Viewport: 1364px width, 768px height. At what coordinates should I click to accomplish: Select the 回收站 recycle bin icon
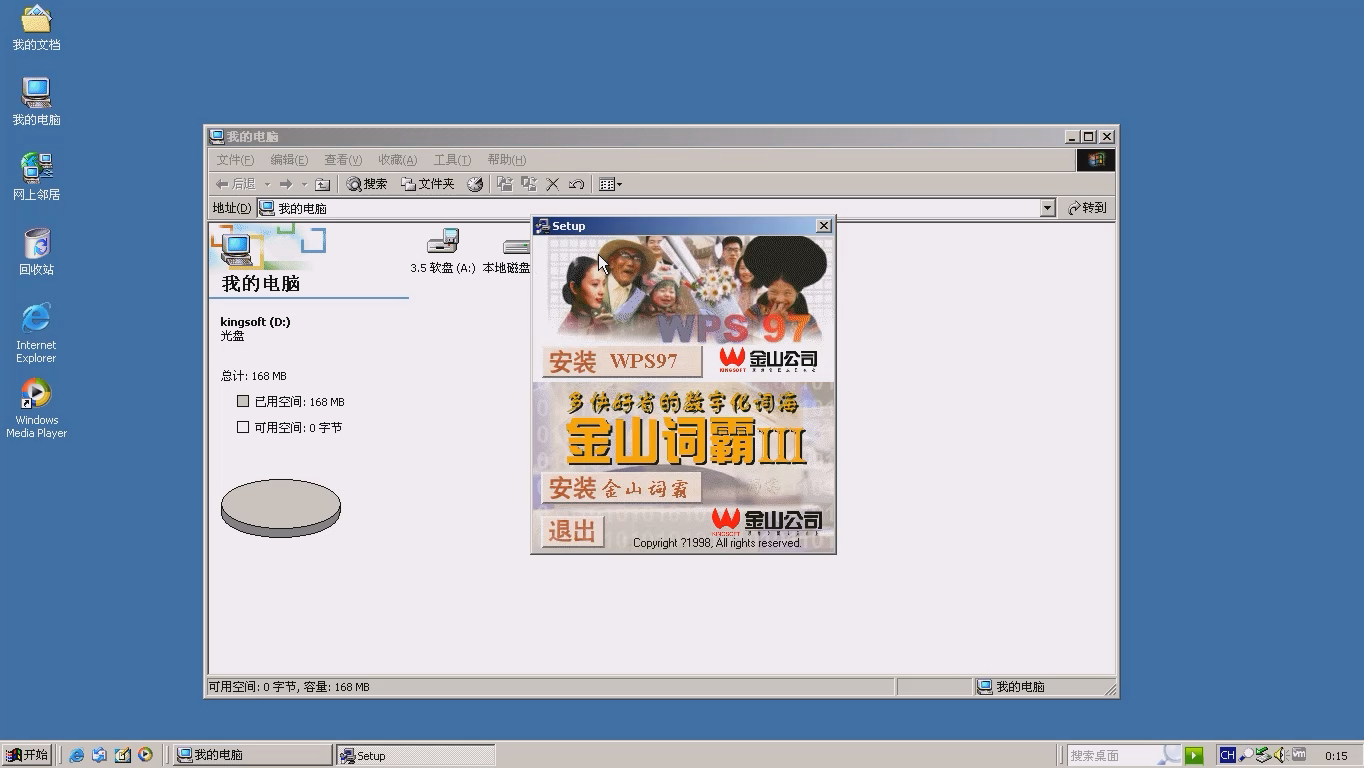36,252
